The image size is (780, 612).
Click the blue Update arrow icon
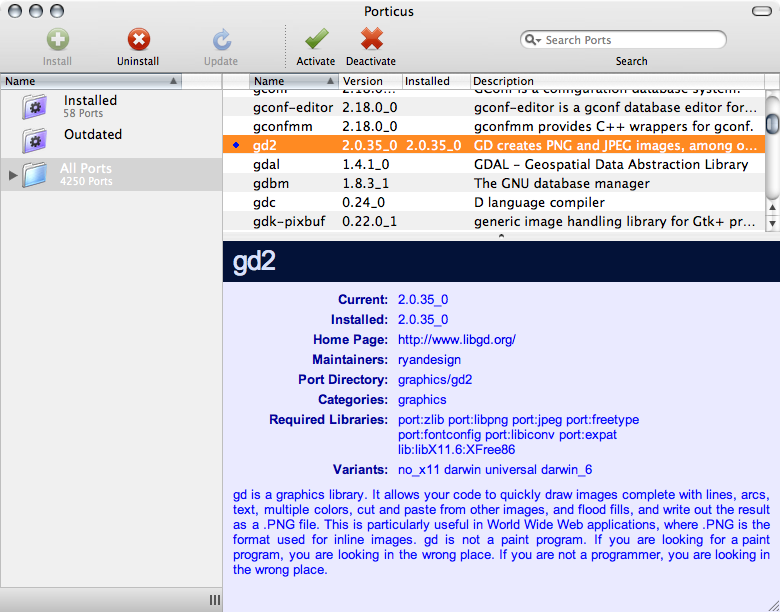click(221, 40)
